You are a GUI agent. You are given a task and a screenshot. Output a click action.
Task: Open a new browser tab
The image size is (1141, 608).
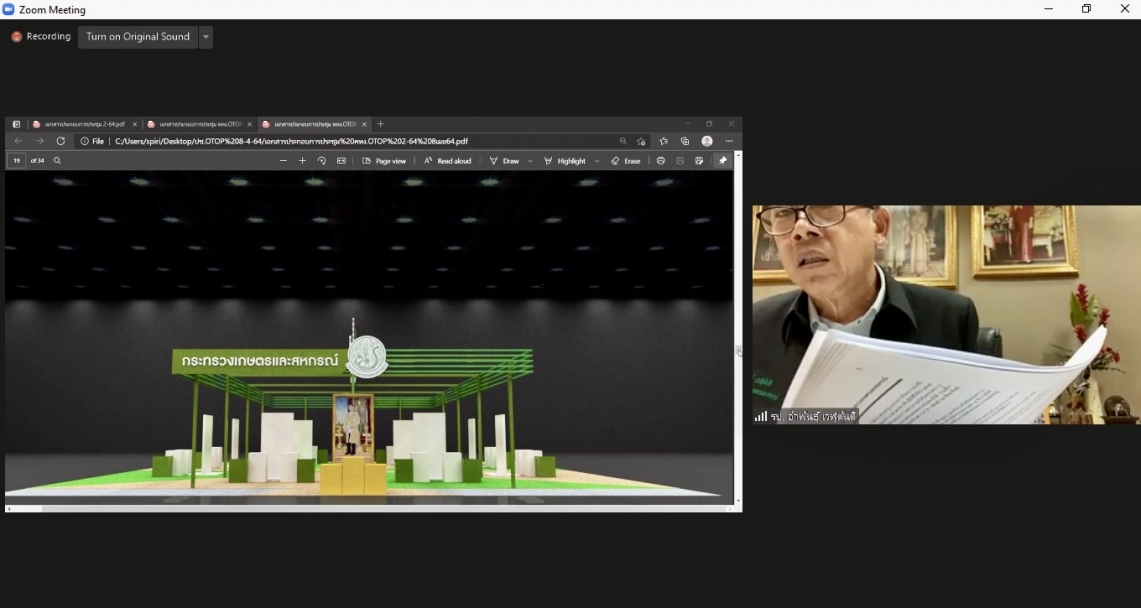[381, 124]
